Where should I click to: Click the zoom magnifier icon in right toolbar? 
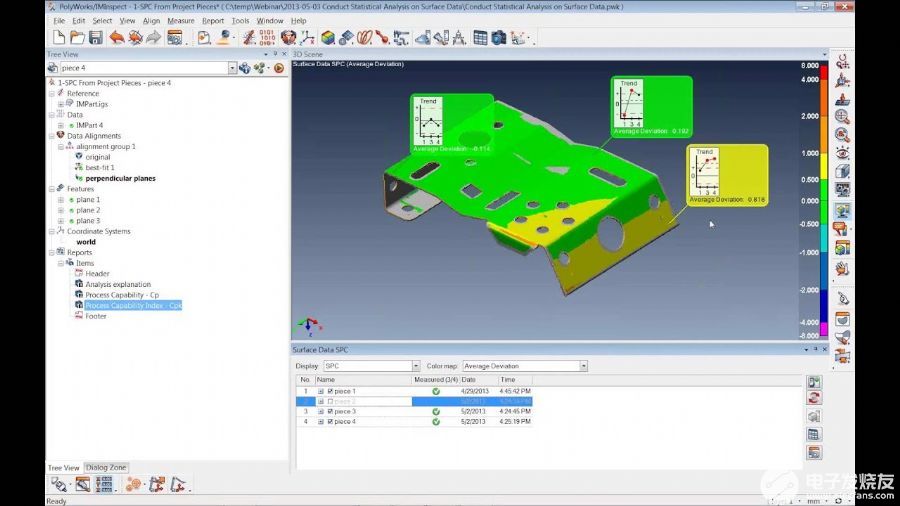point(842,116)
